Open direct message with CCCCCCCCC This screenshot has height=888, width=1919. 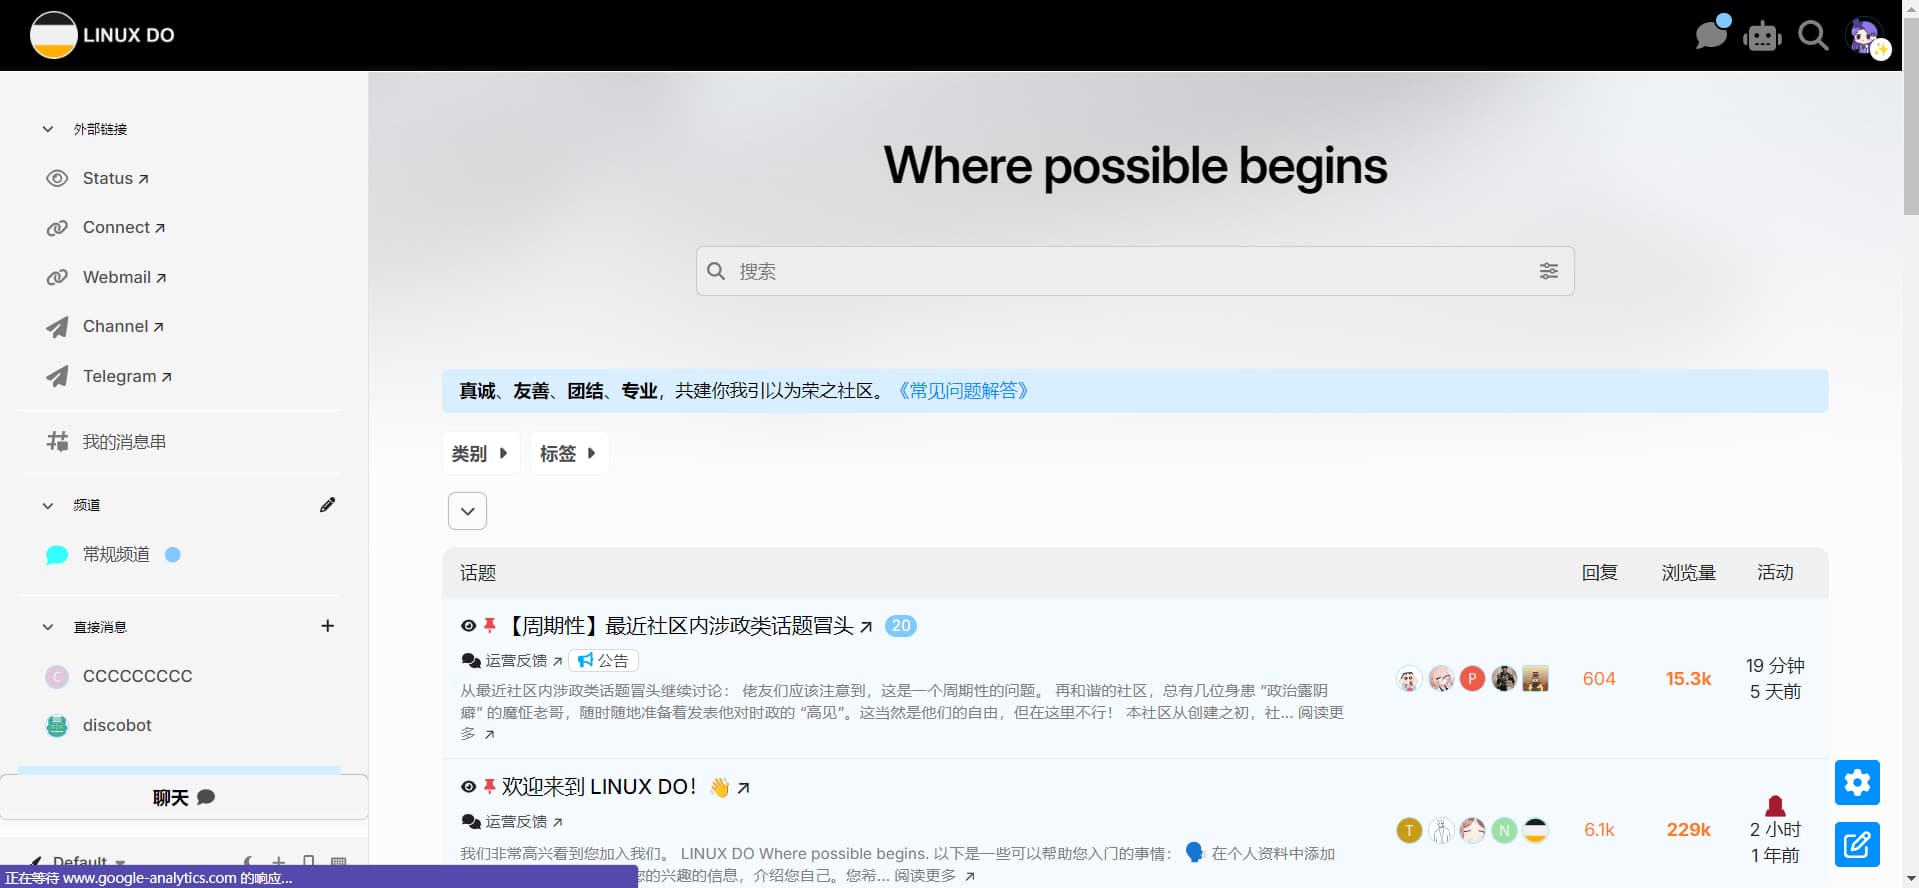(x=137, y=676)
